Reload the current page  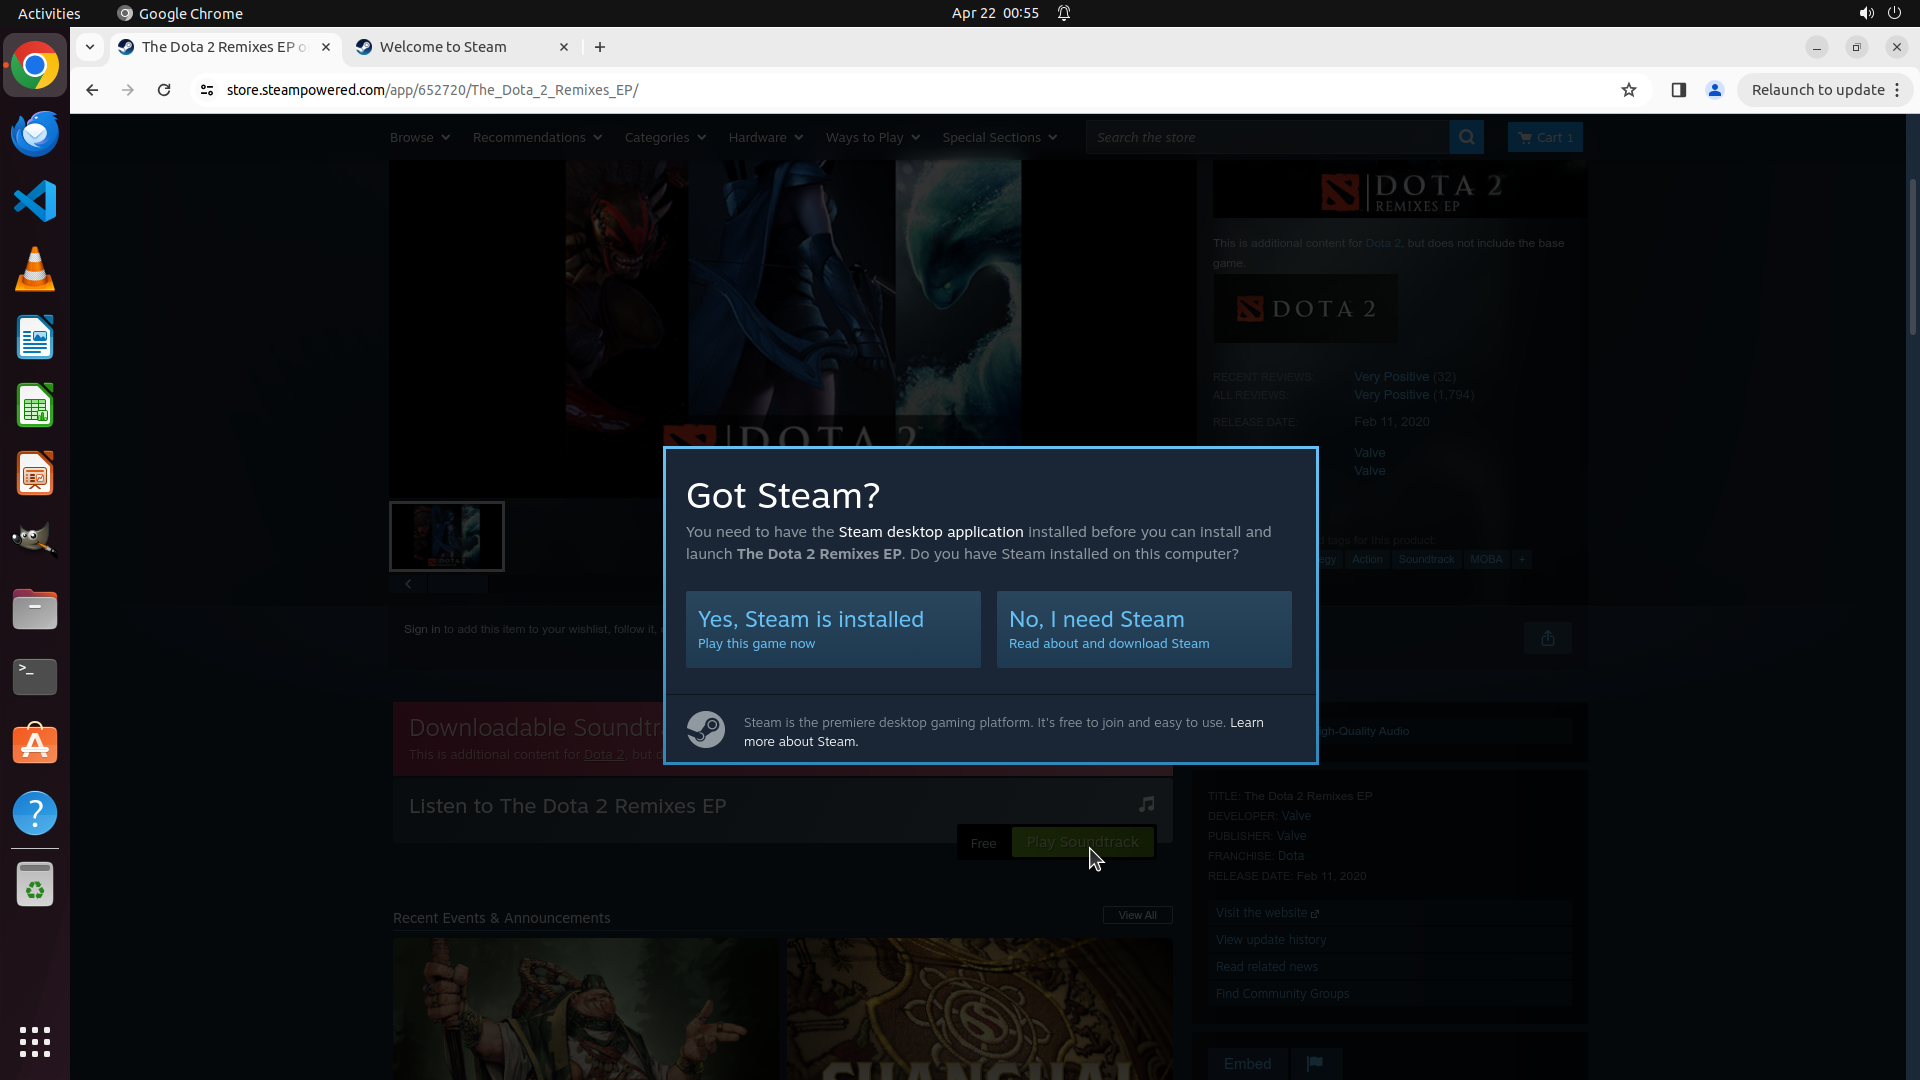[164, 90]
